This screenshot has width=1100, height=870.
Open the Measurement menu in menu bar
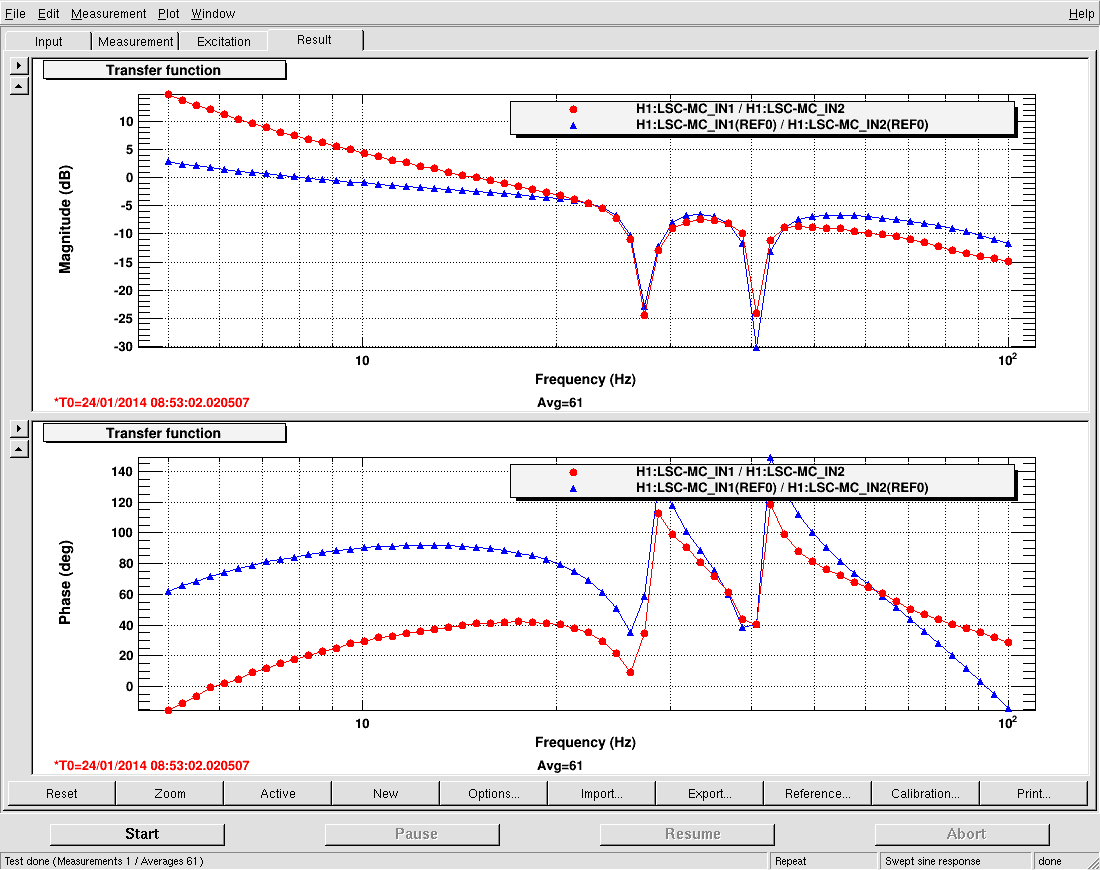tap(108, 14)
